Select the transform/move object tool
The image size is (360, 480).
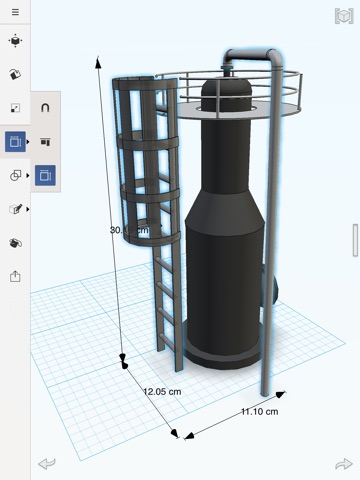[x=15, y=41]
